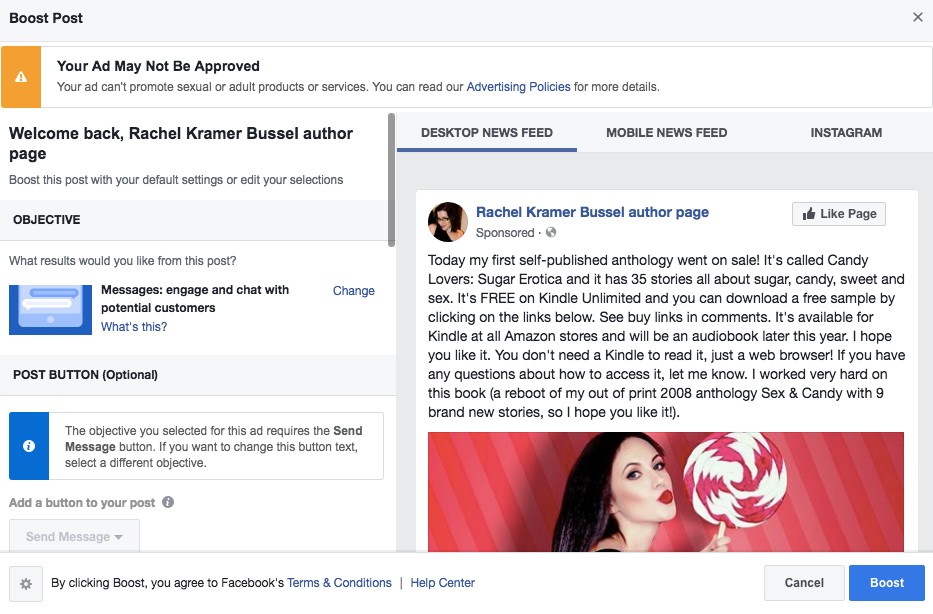Switch to Mobile News Feed tab
933x614 pixels.
pos(666,133)
